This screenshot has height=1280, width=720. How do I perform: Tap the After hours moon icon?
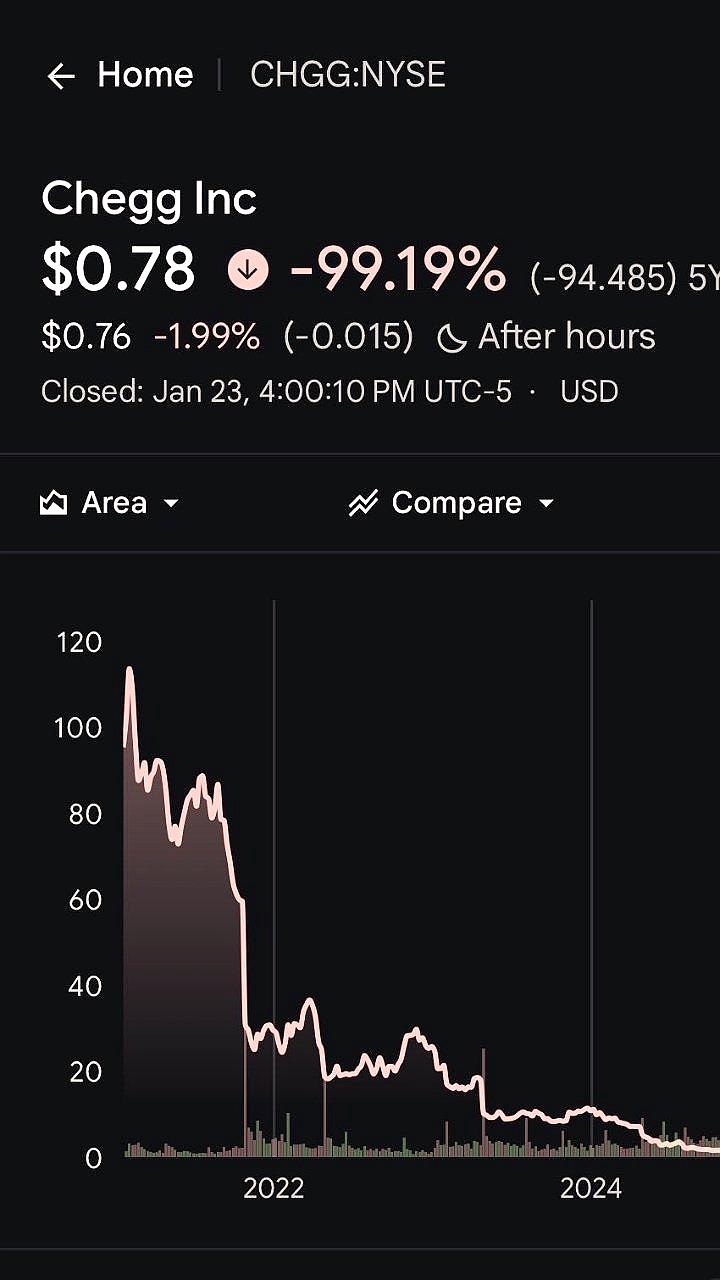tap(452, 338)
